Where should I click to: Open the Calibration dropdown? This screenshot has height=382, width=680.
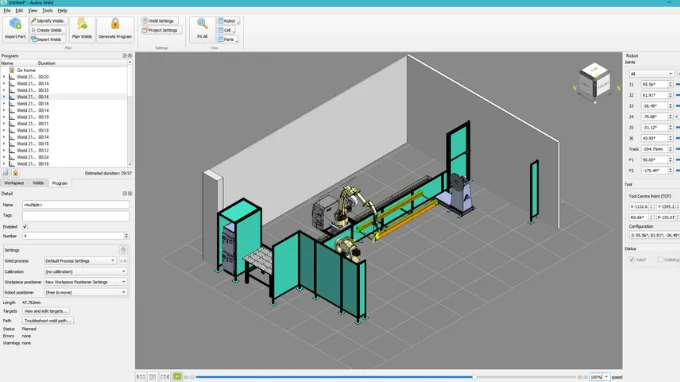pos(85,271)
